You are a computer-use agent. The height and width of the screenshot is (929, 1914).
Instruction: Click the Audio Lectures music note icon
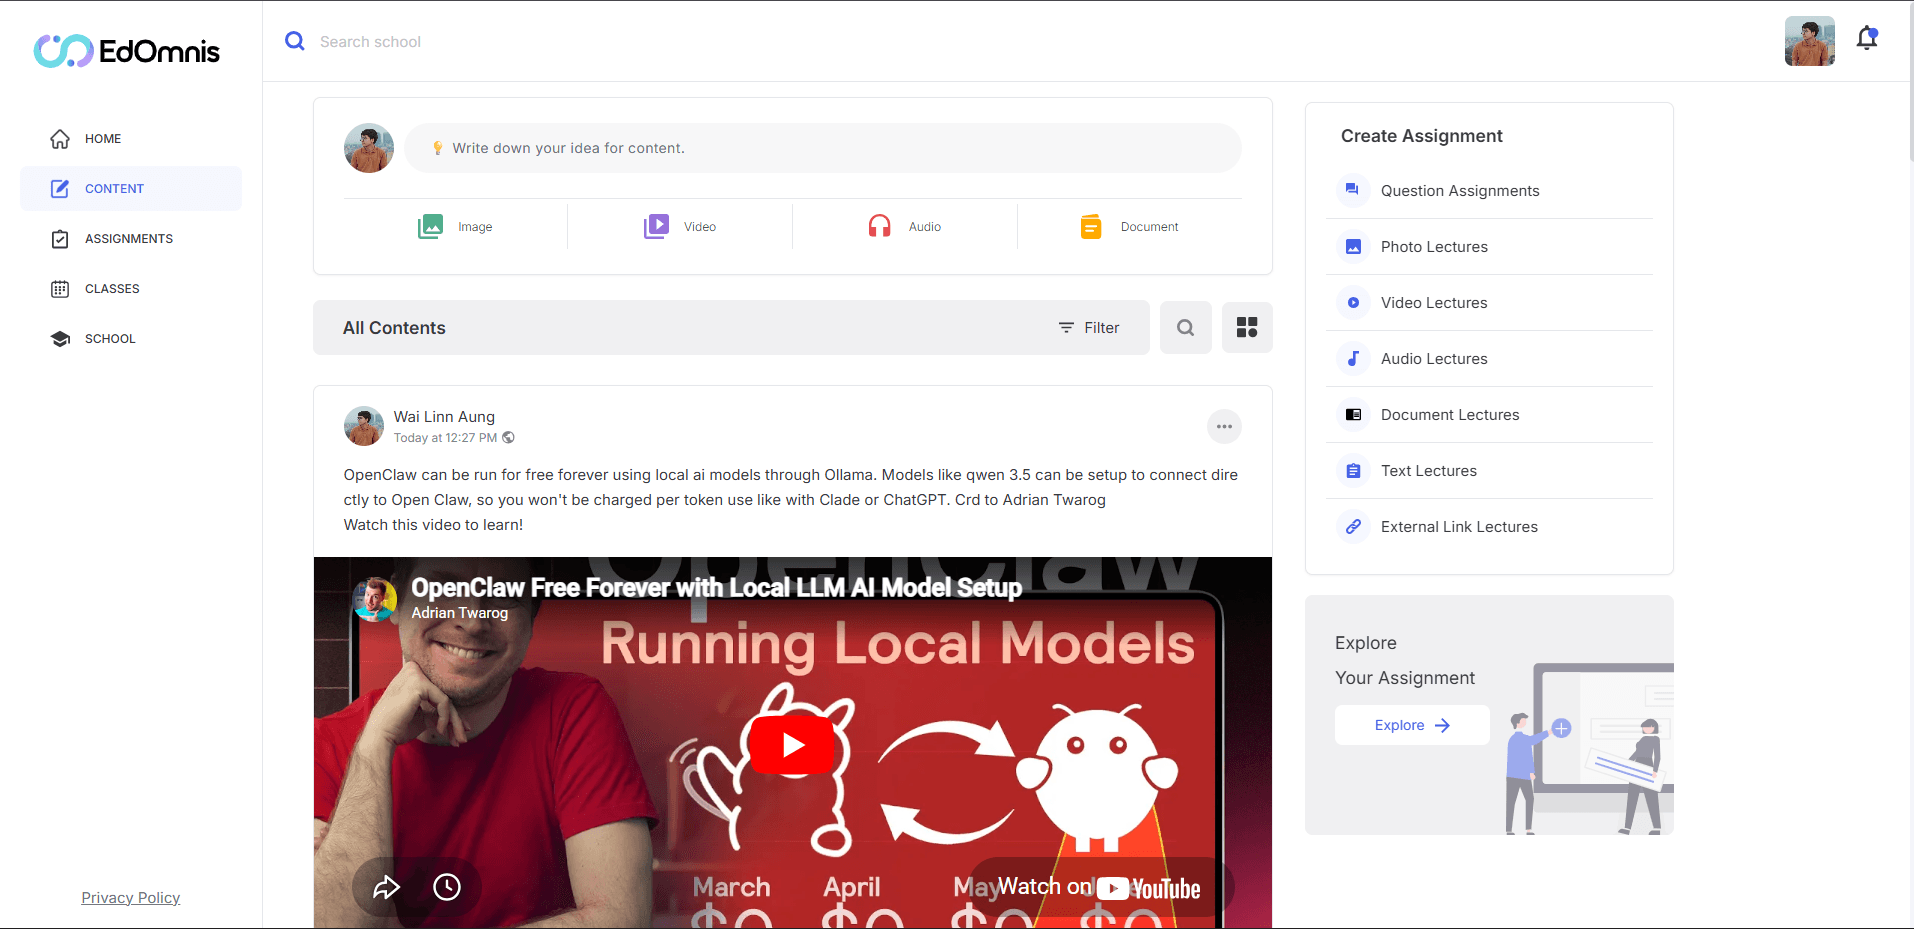(1353, 358)
